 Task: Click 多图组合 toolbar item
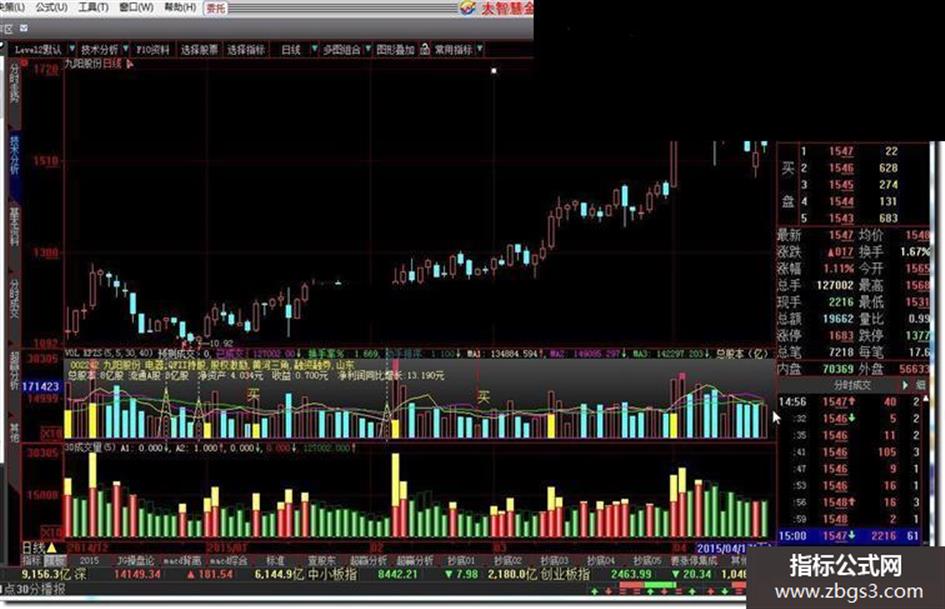pos(342,50)
